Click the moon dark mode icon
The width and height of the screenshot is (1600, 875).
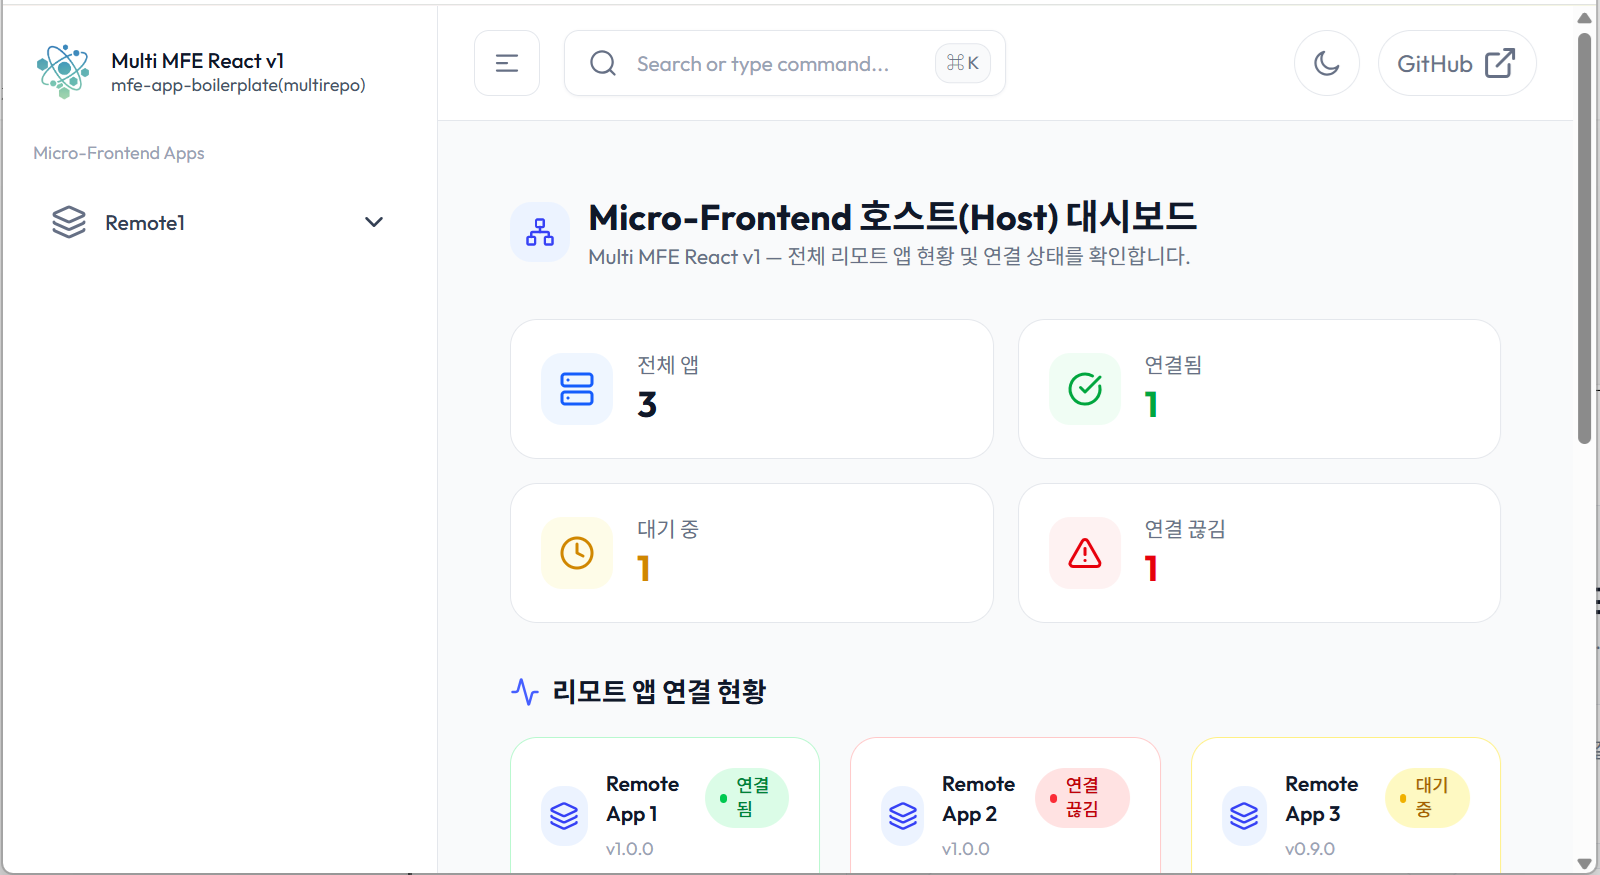coord(1326,63)
